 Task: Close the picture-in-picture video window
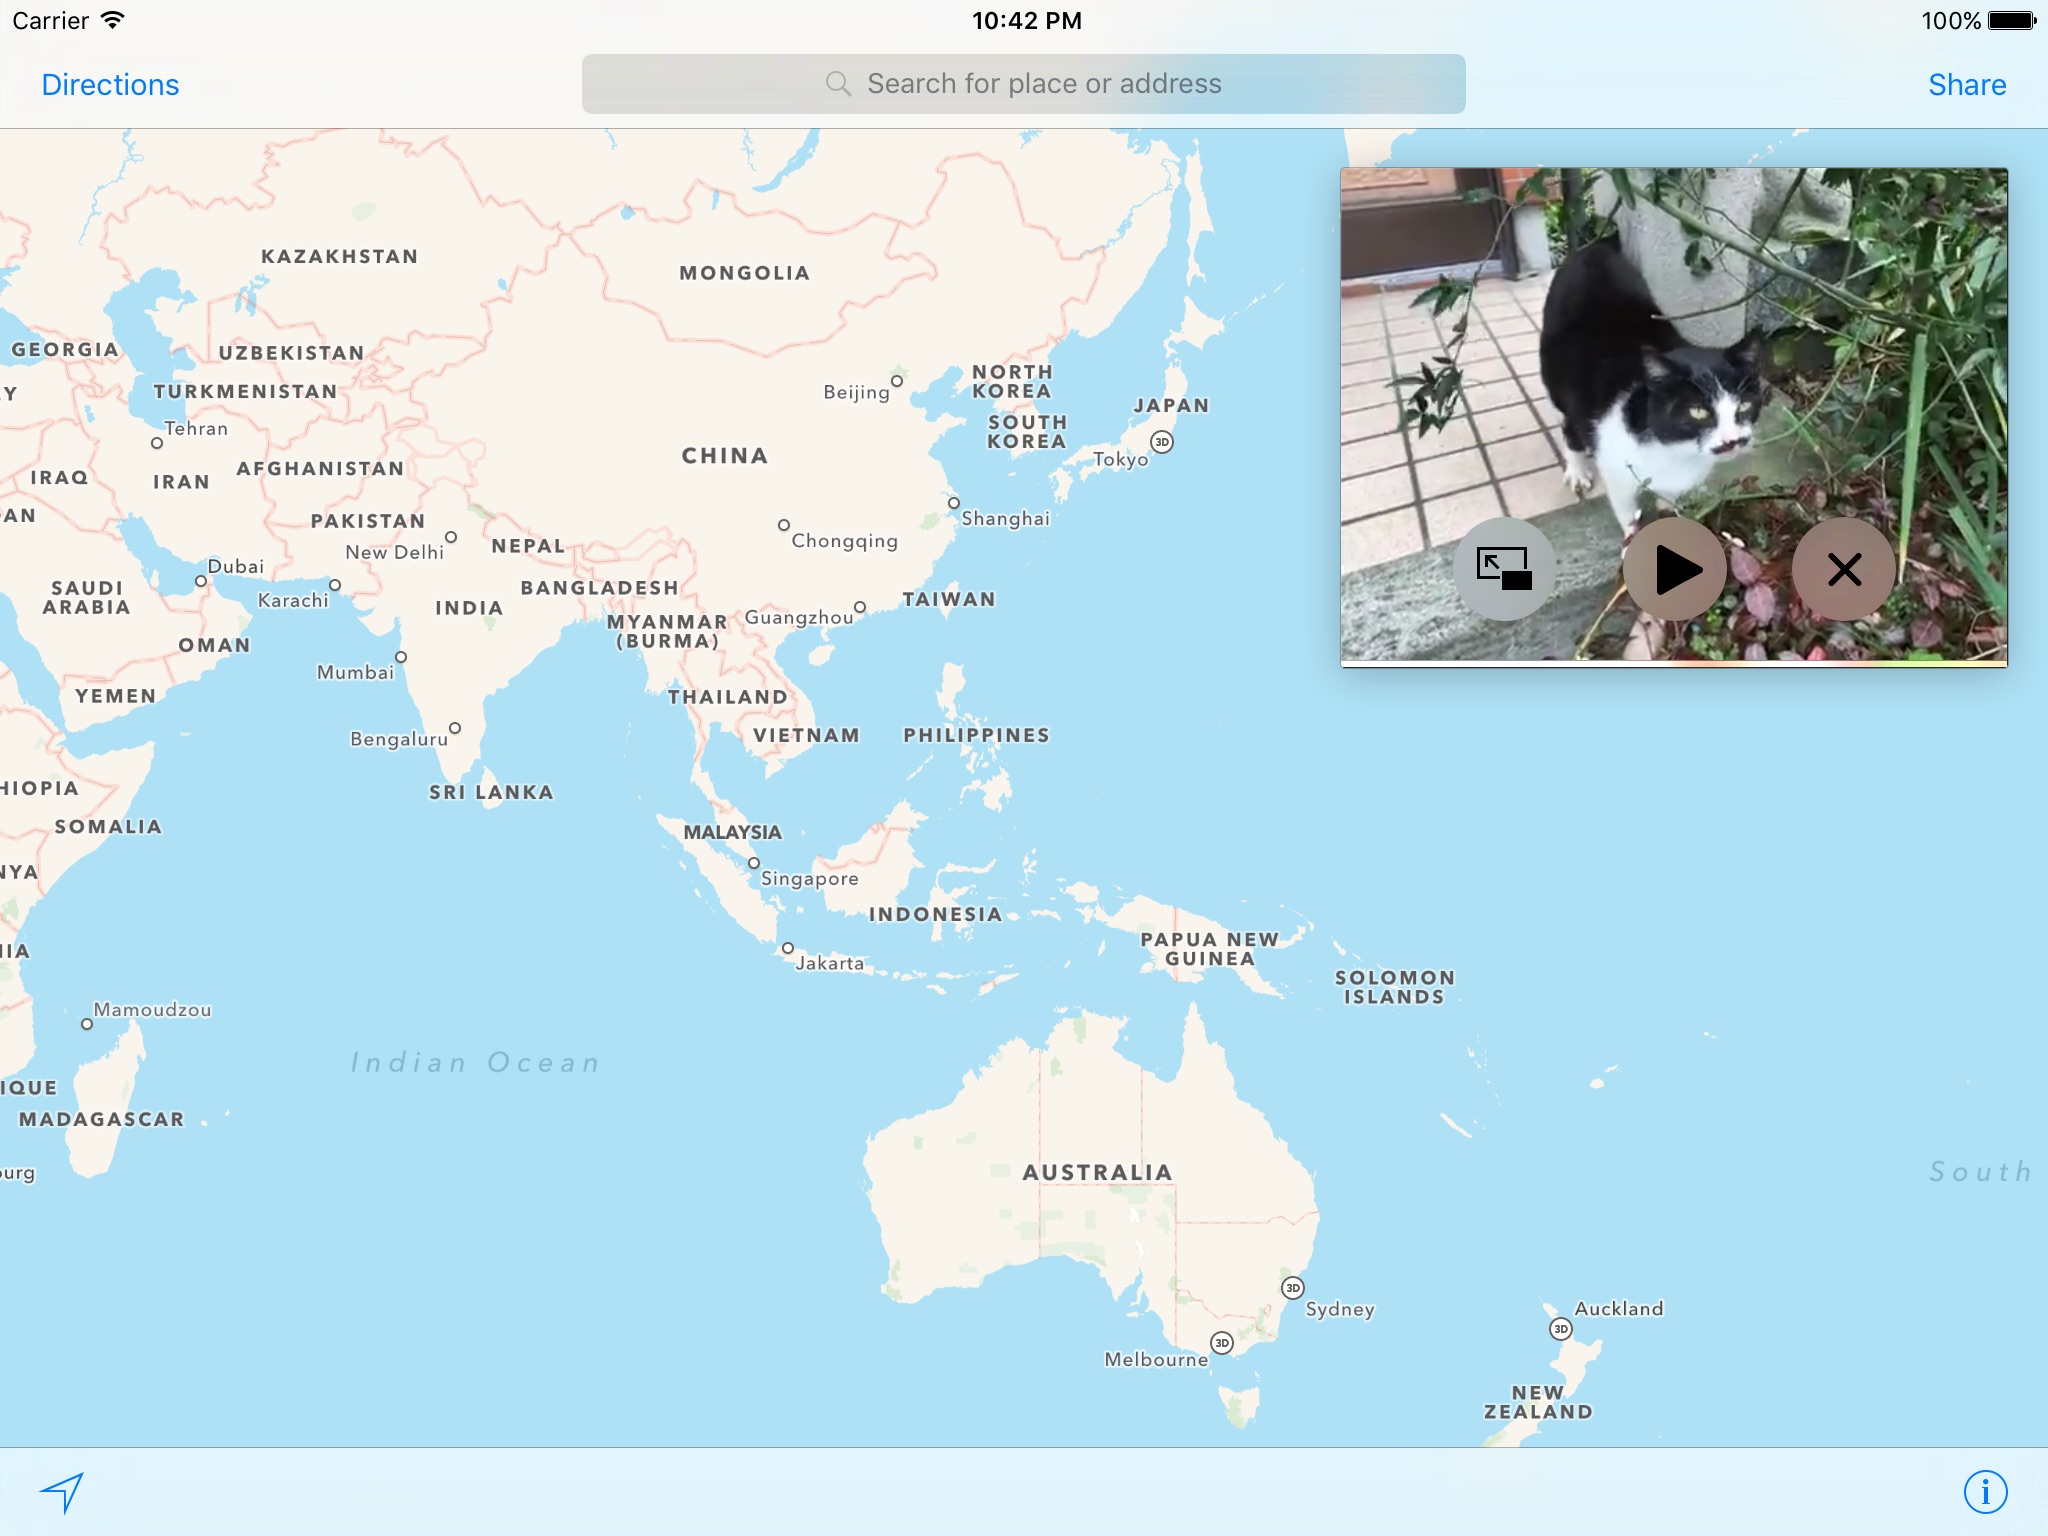tap(1843, 569)
